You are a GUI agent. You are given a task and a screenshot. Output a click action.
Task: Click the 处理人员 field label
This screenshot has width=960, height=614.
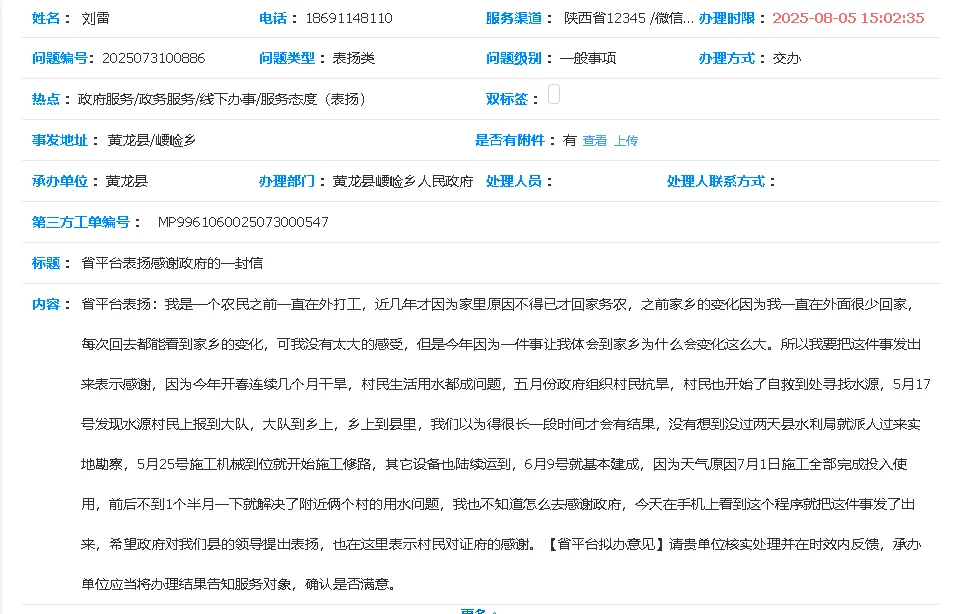[514, 181]
